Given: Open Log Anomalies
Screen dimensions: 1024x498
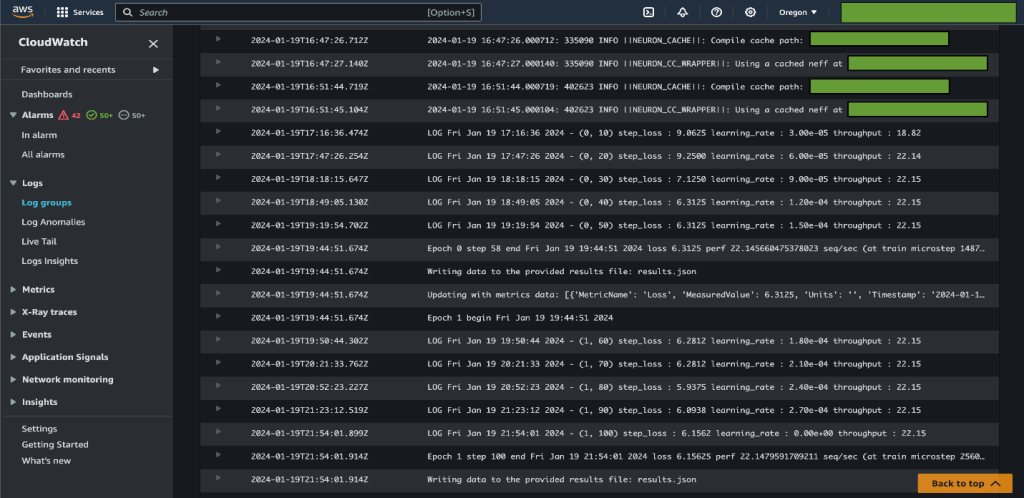Looking at the screenshot, I should point(54,222).
